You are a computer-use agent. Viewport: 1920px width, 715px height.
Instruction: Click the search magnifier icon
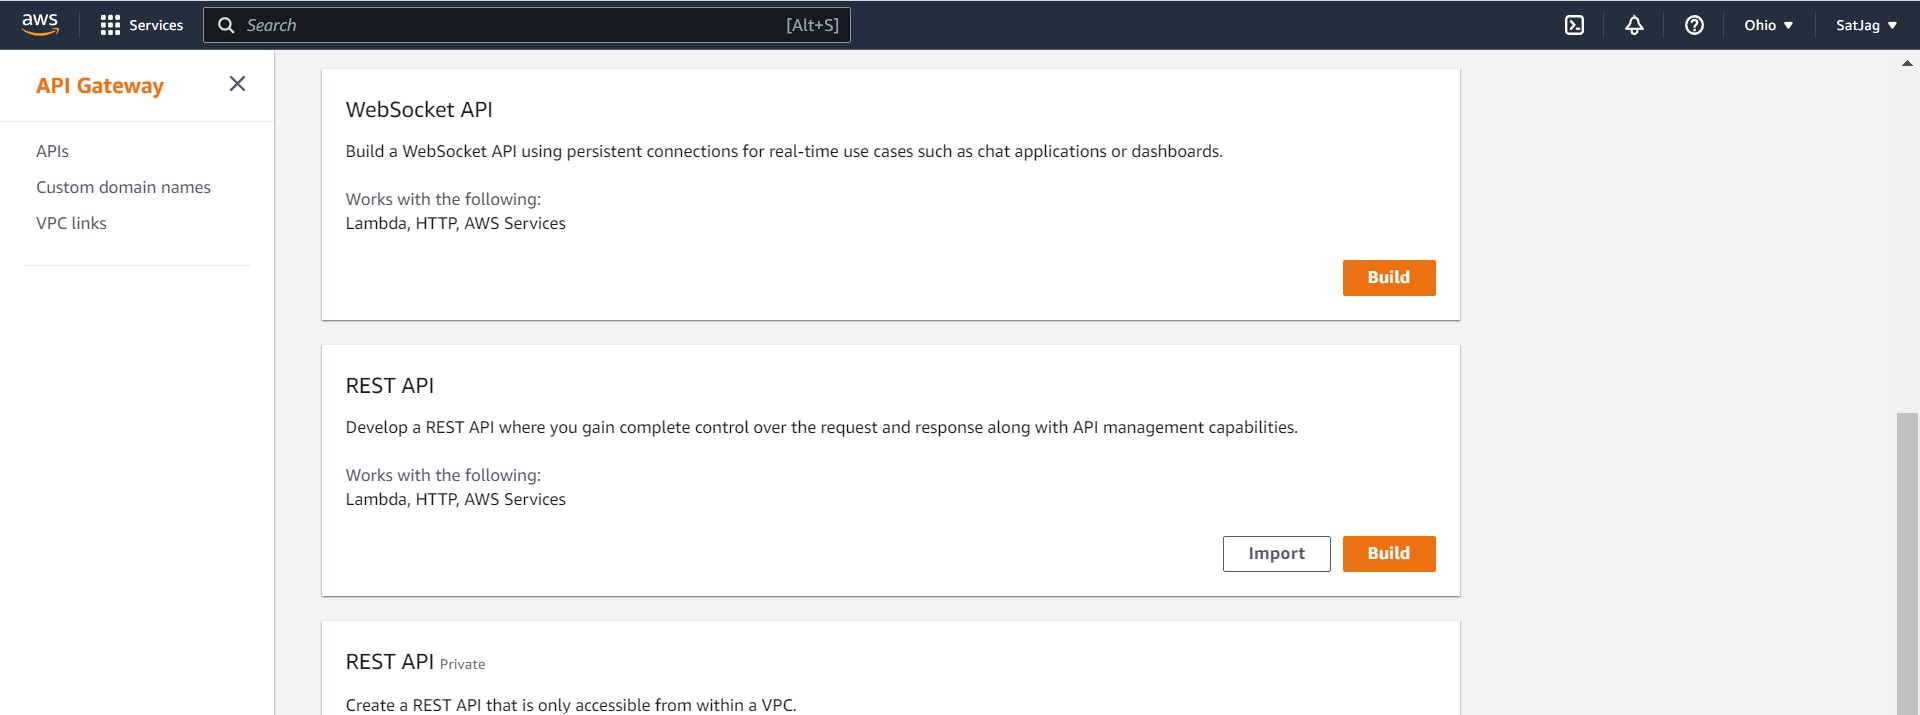pyautogui.click(x=226, y=24)
